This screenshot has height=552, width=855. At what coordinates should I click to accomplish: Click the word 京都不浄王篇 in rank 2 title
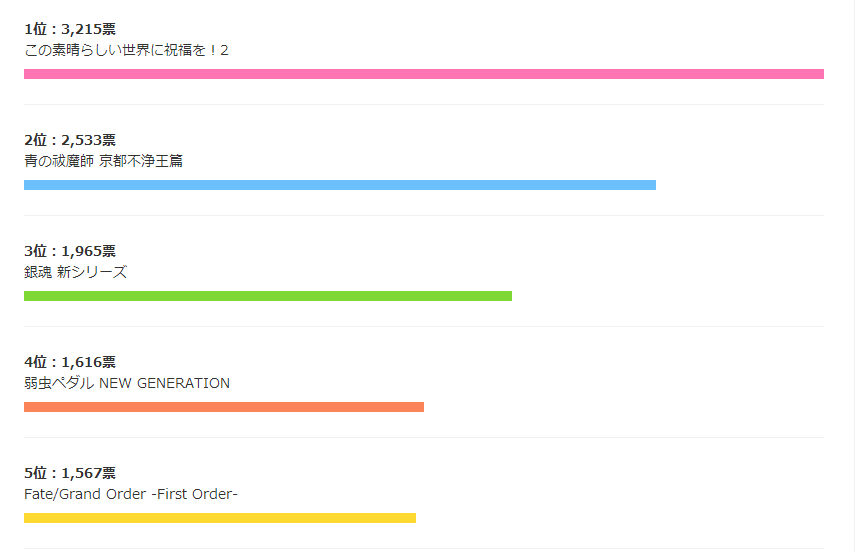tap(141, 161)
